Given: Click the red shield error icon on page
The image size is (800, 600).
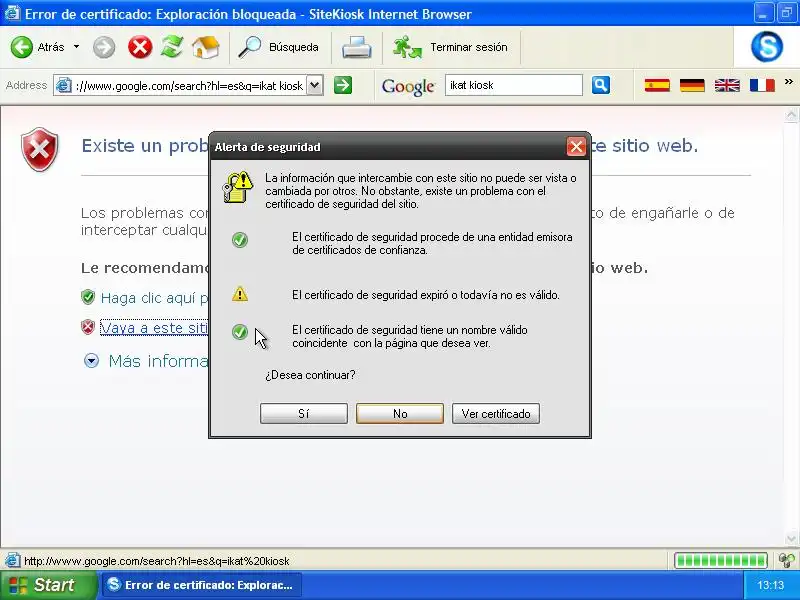Looking at the screenshot, I should point(40,149).
